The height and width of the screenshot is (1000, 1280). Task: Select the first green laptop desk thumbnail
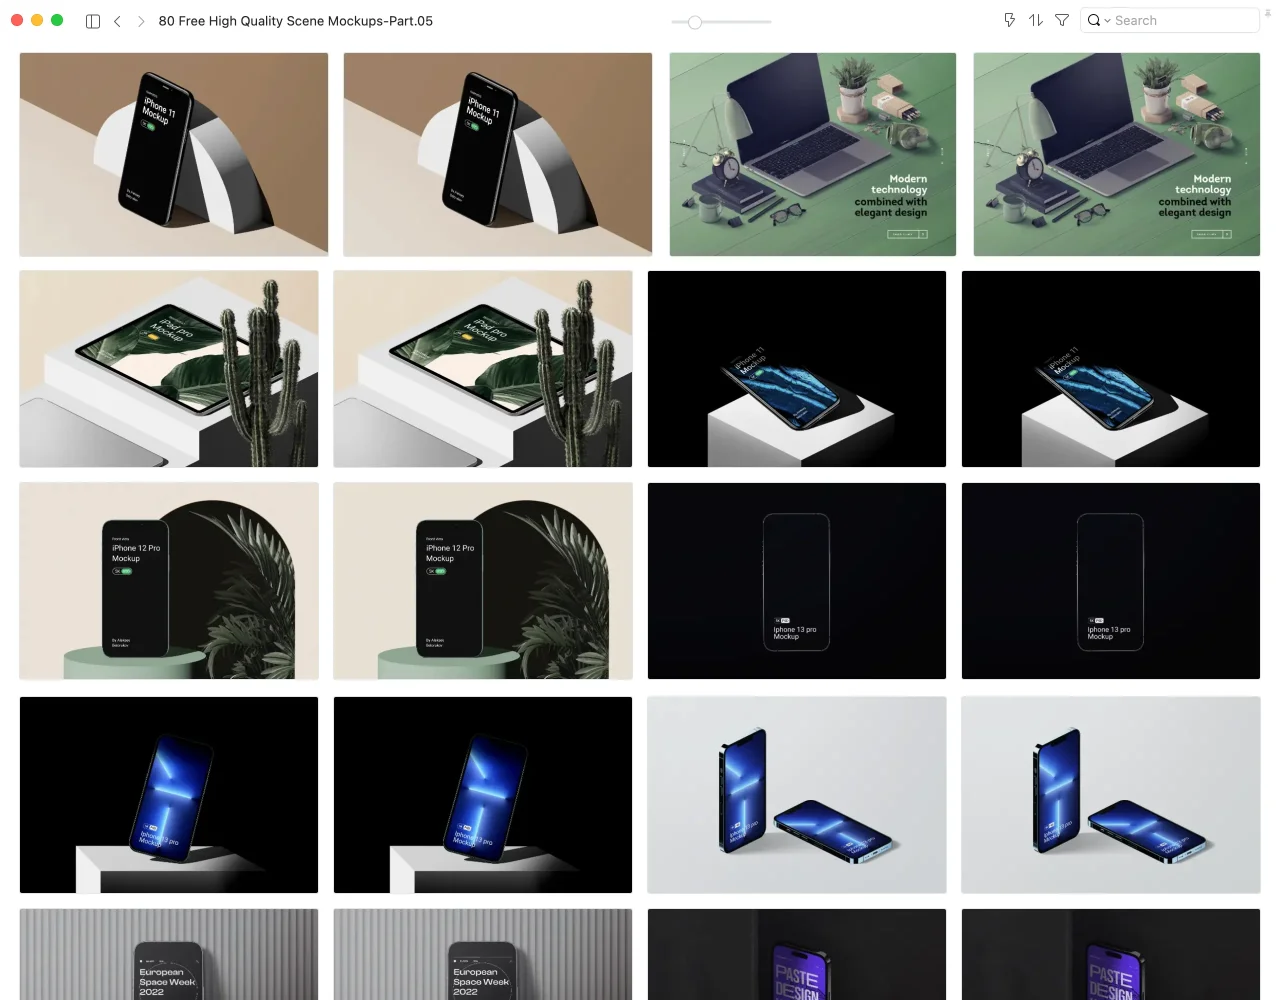click(x=812, y=154)
